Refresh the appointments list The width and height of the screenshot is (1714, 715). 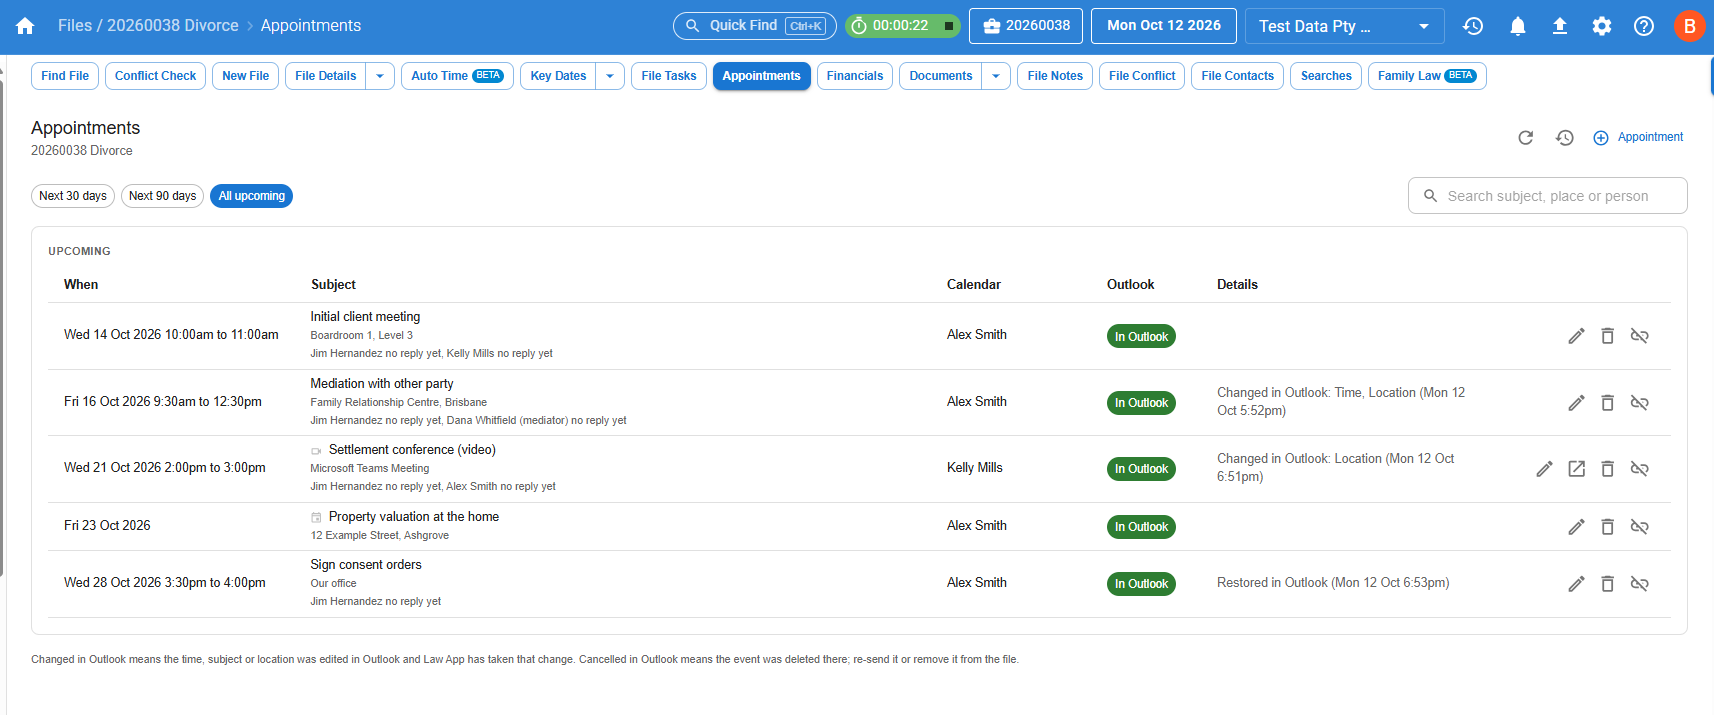[1525, 138]
